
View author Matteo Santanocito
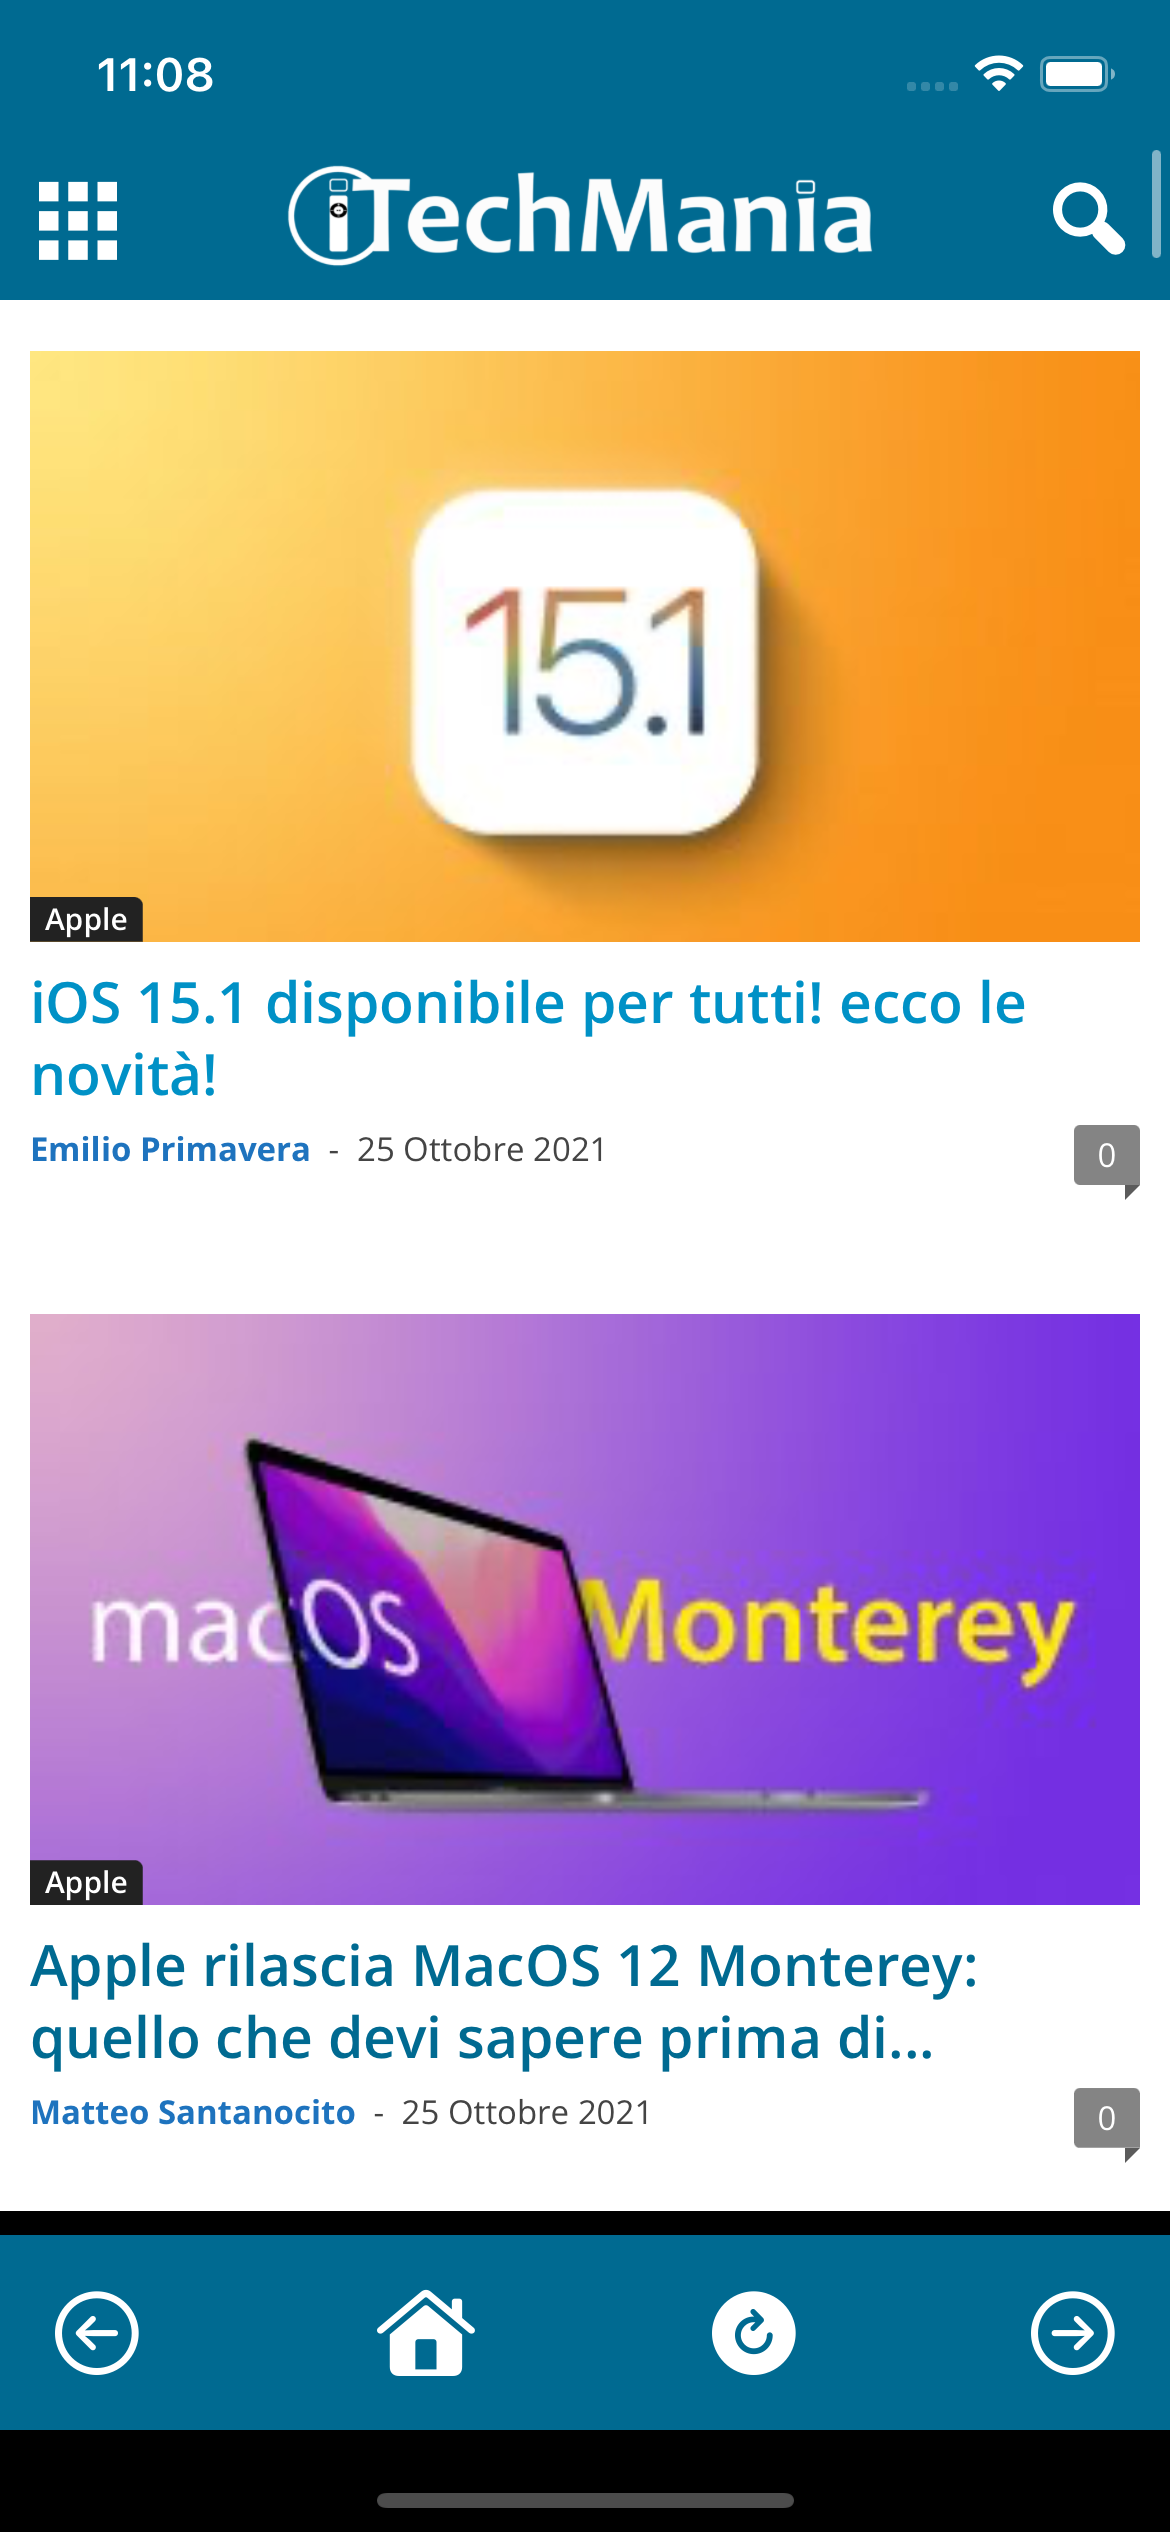point(193,2113)
